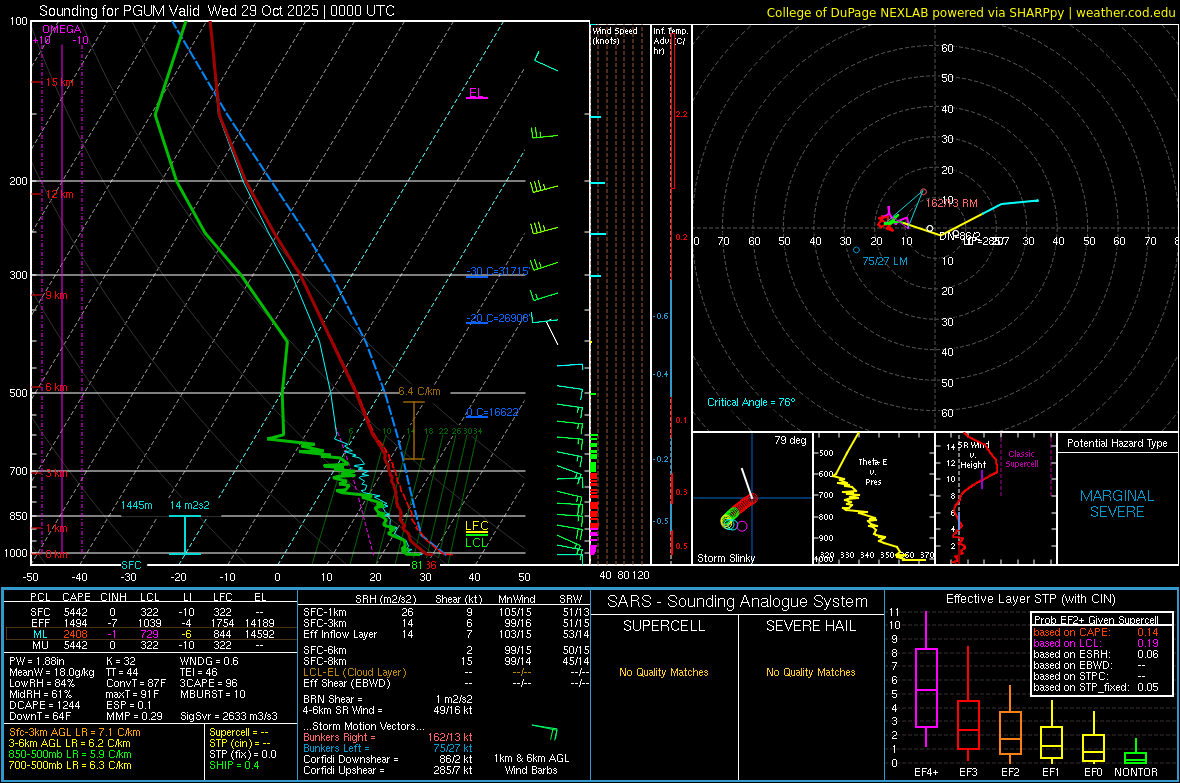Click the MARGINAL SEVERE hazard text
Viewport: 1180px width, 783px height.
(1118, 504)
